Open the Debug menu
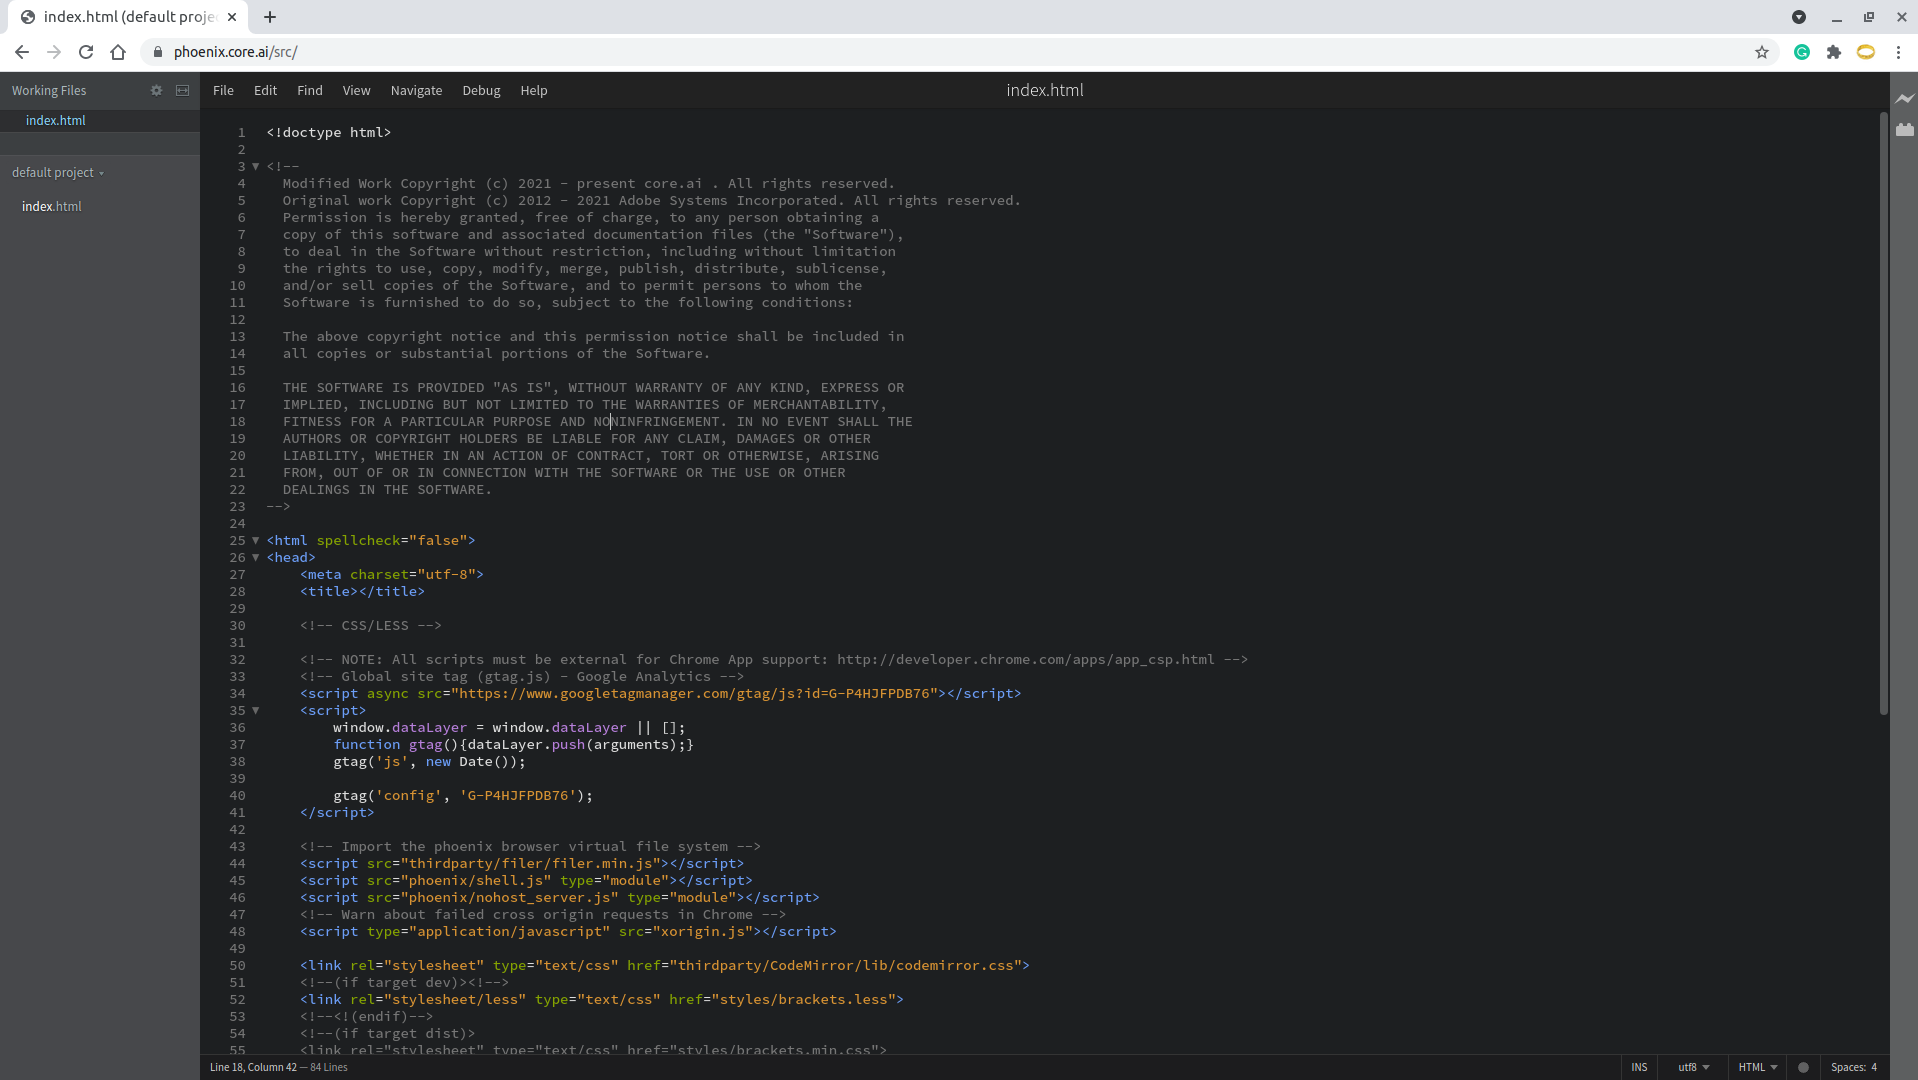 tap(481, 90)
